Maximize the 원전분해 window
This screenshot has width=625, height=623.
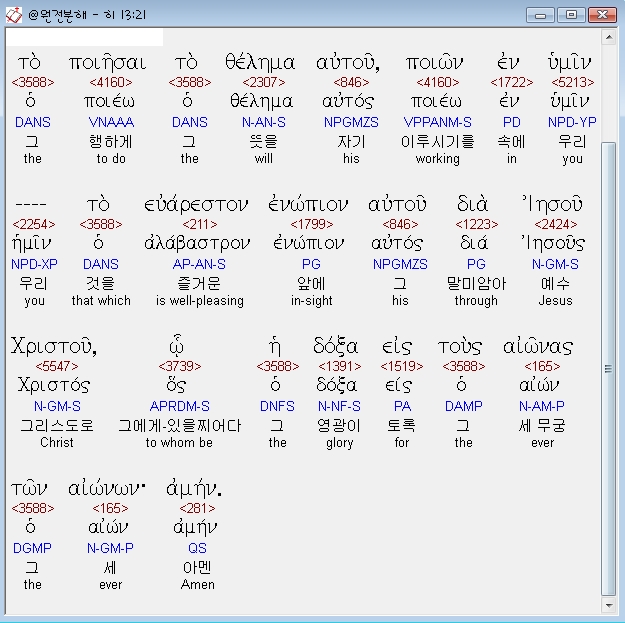click(571, 15)
